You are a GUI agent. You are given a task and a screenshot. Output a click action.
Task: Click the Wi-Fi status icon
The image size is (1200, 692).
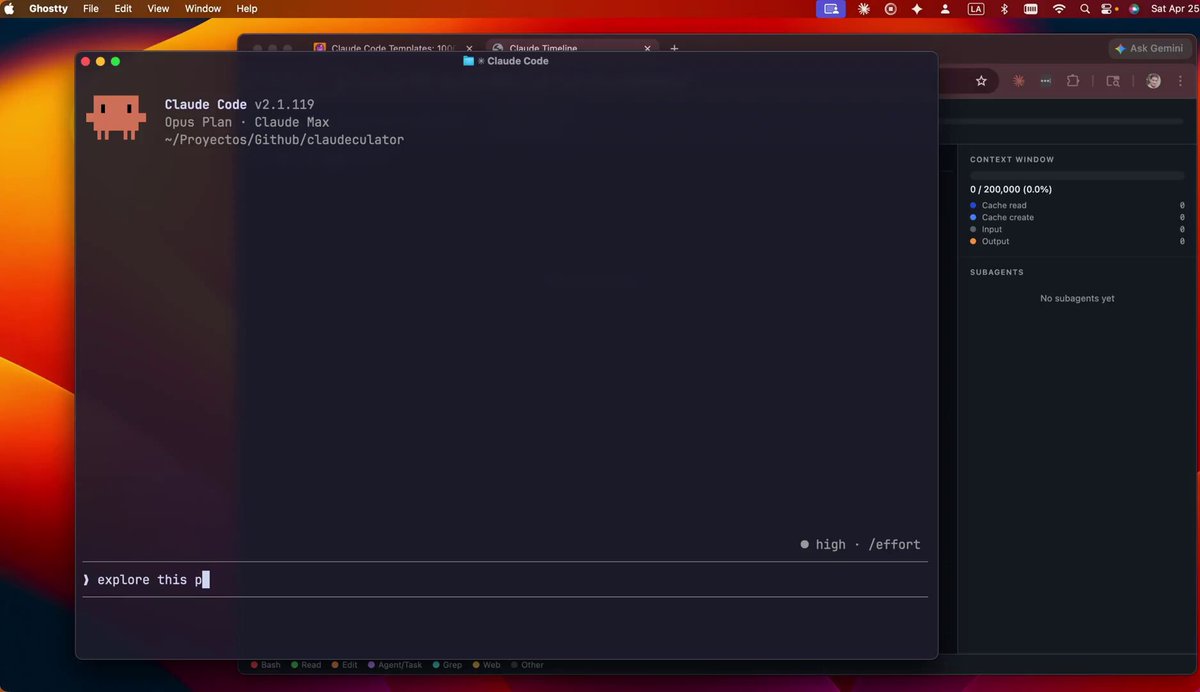click(1059, 8)
